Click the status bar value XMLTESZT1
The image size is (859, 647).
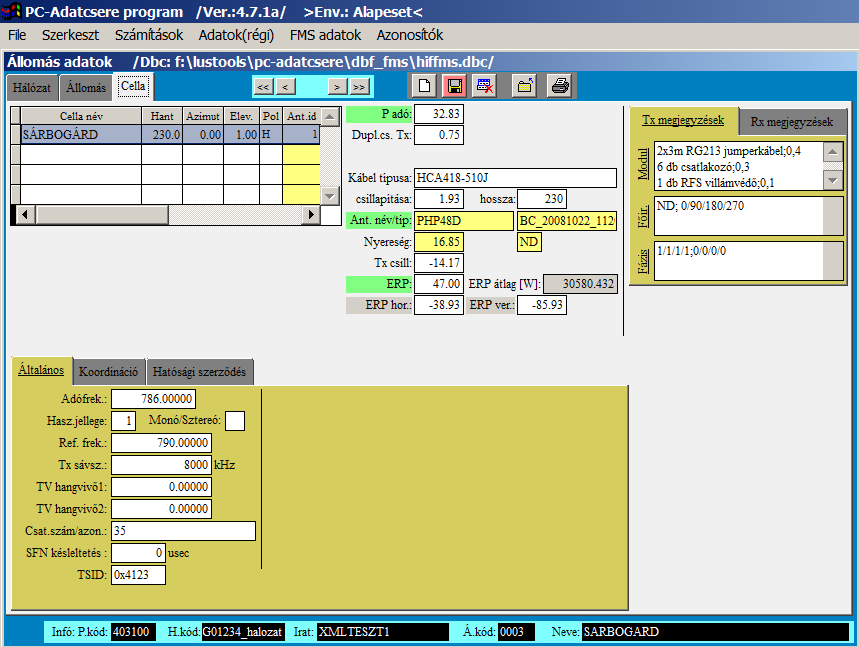[x=382, y=632]
